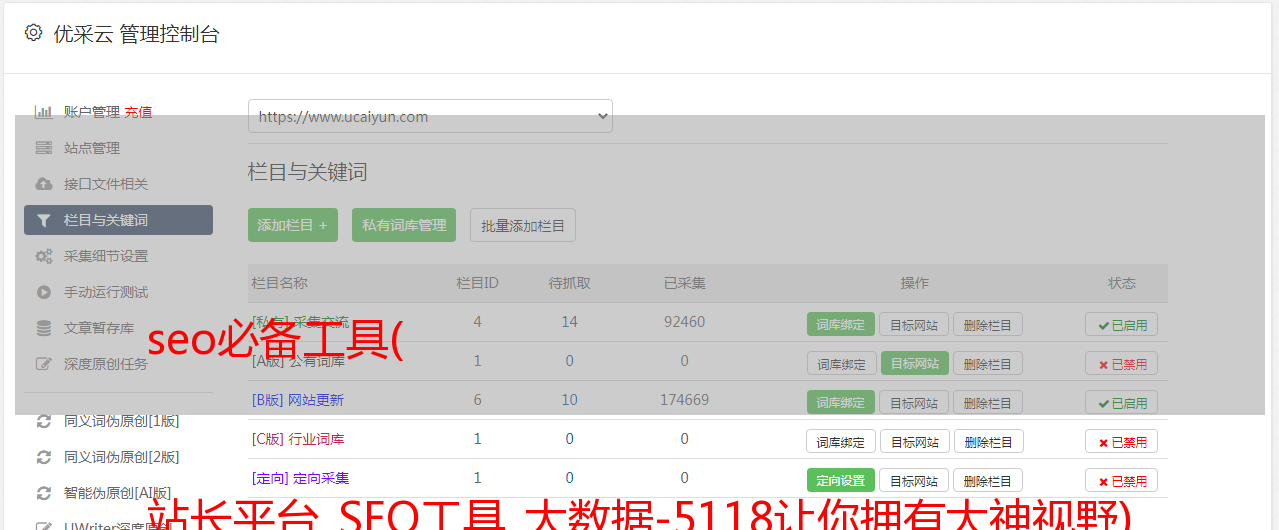
Task: Click the 栏目ID column header
Action: pos(477,283)
